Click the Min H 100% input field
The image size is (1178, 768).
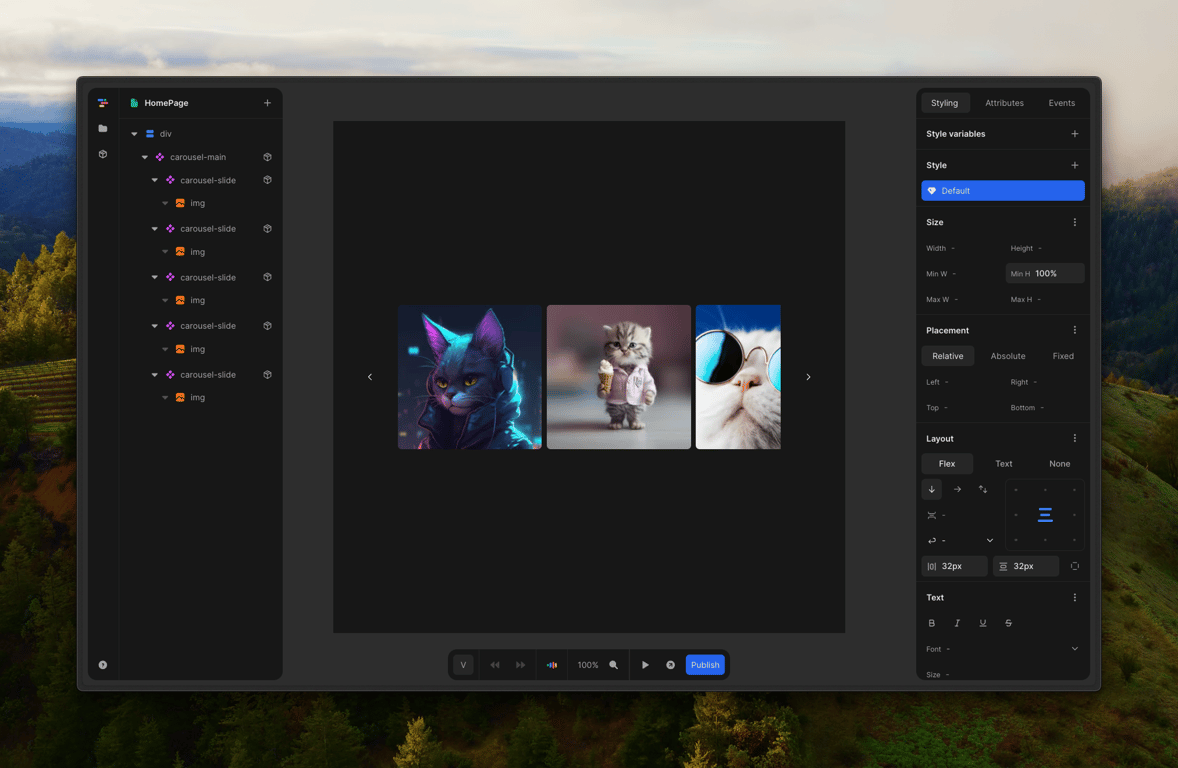pyautogui.click(x=1045, y=273)
